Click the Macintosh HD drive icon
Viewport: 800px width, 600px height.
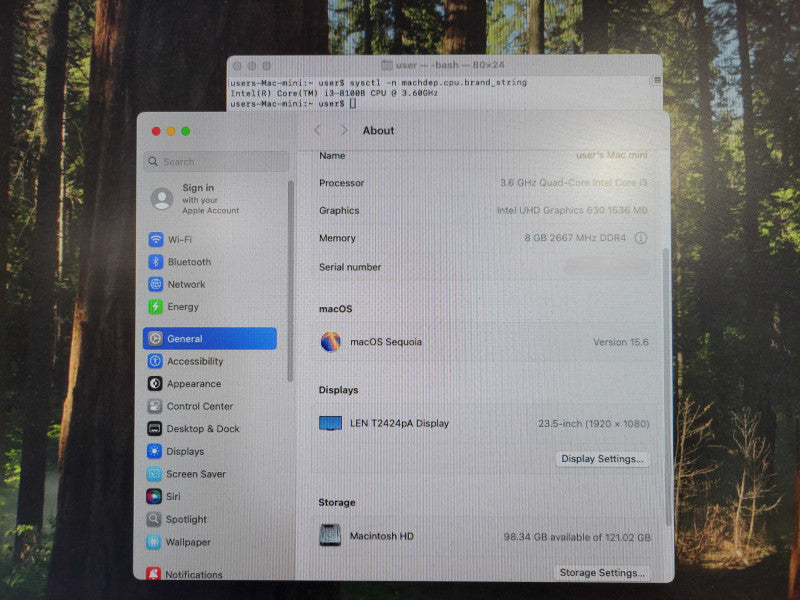[x=330, y=535]
